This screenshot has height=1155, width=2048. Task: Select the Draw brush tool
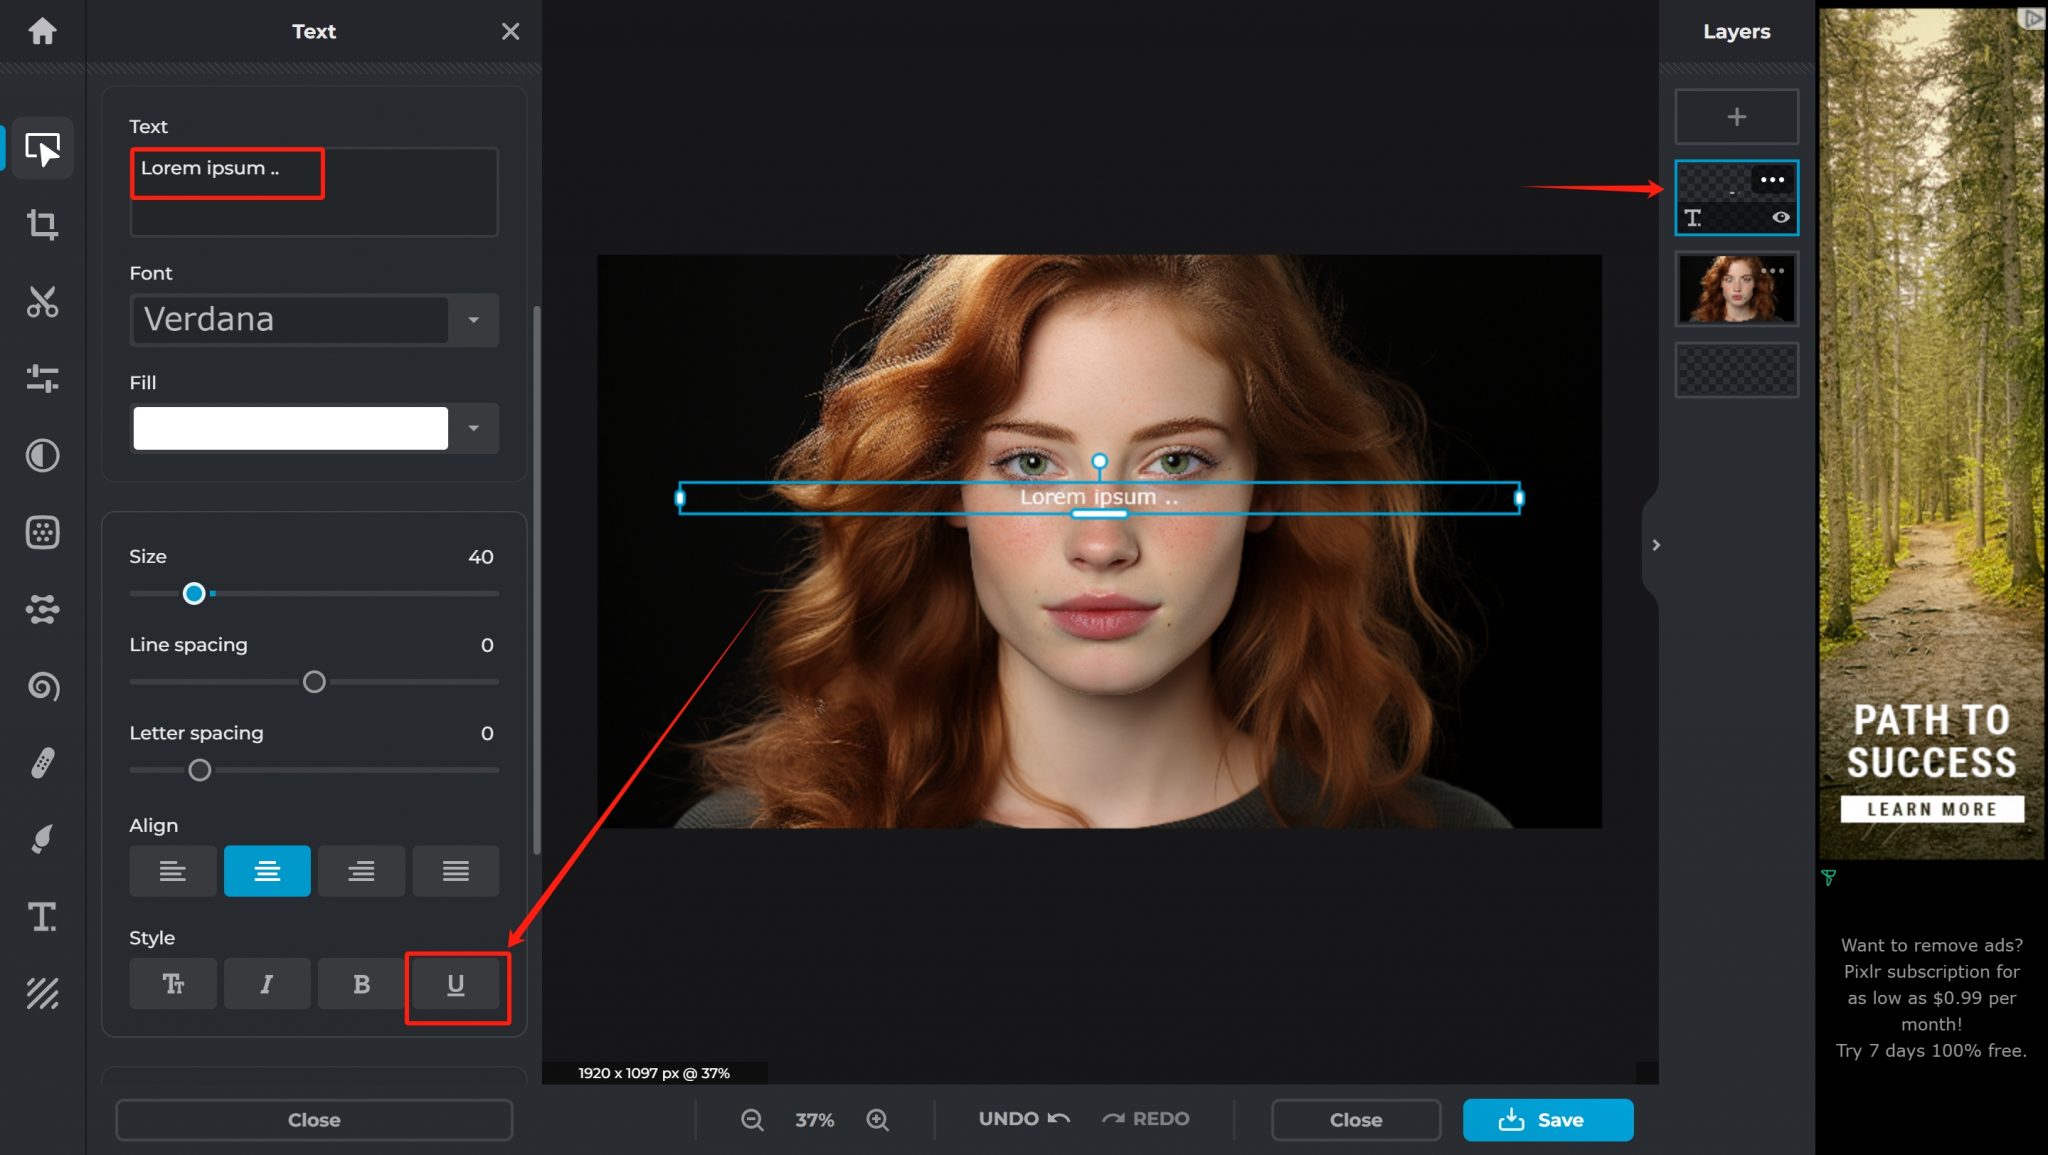tap(42, 838)
